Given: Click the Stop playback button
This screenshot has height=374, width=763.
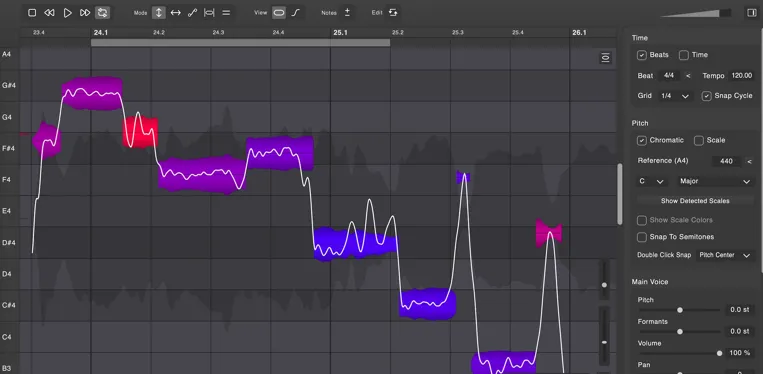Looking at the screenshot, I should [x=32, y=13].
